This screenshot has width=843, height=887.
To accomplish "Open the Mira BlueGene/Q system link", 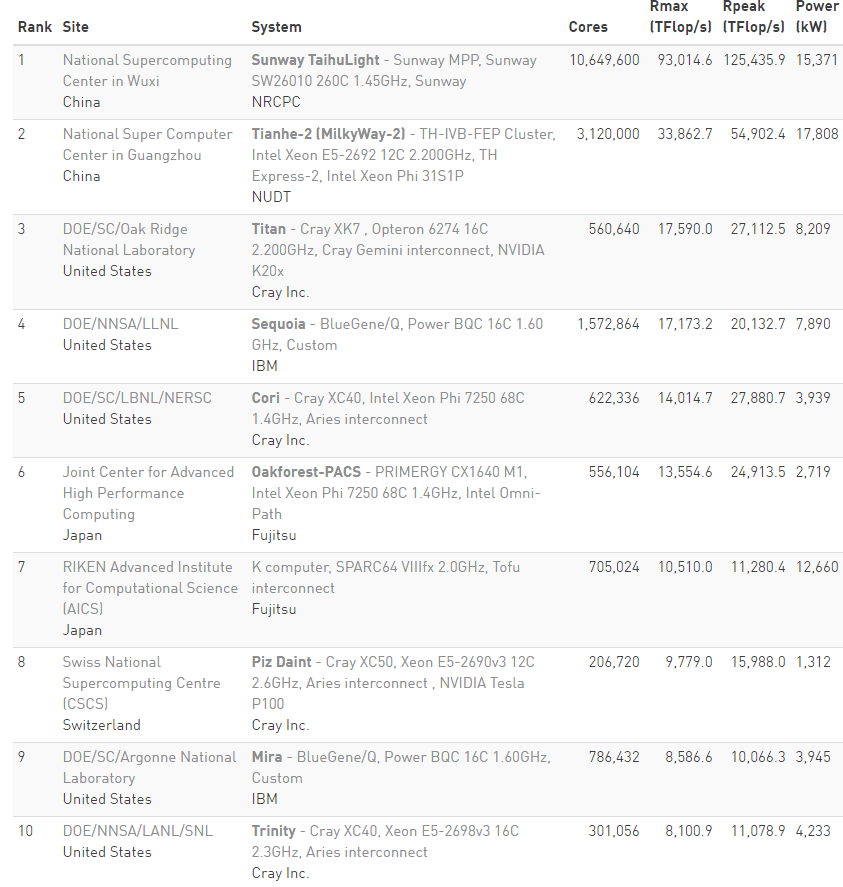I will tap(401, 767).
